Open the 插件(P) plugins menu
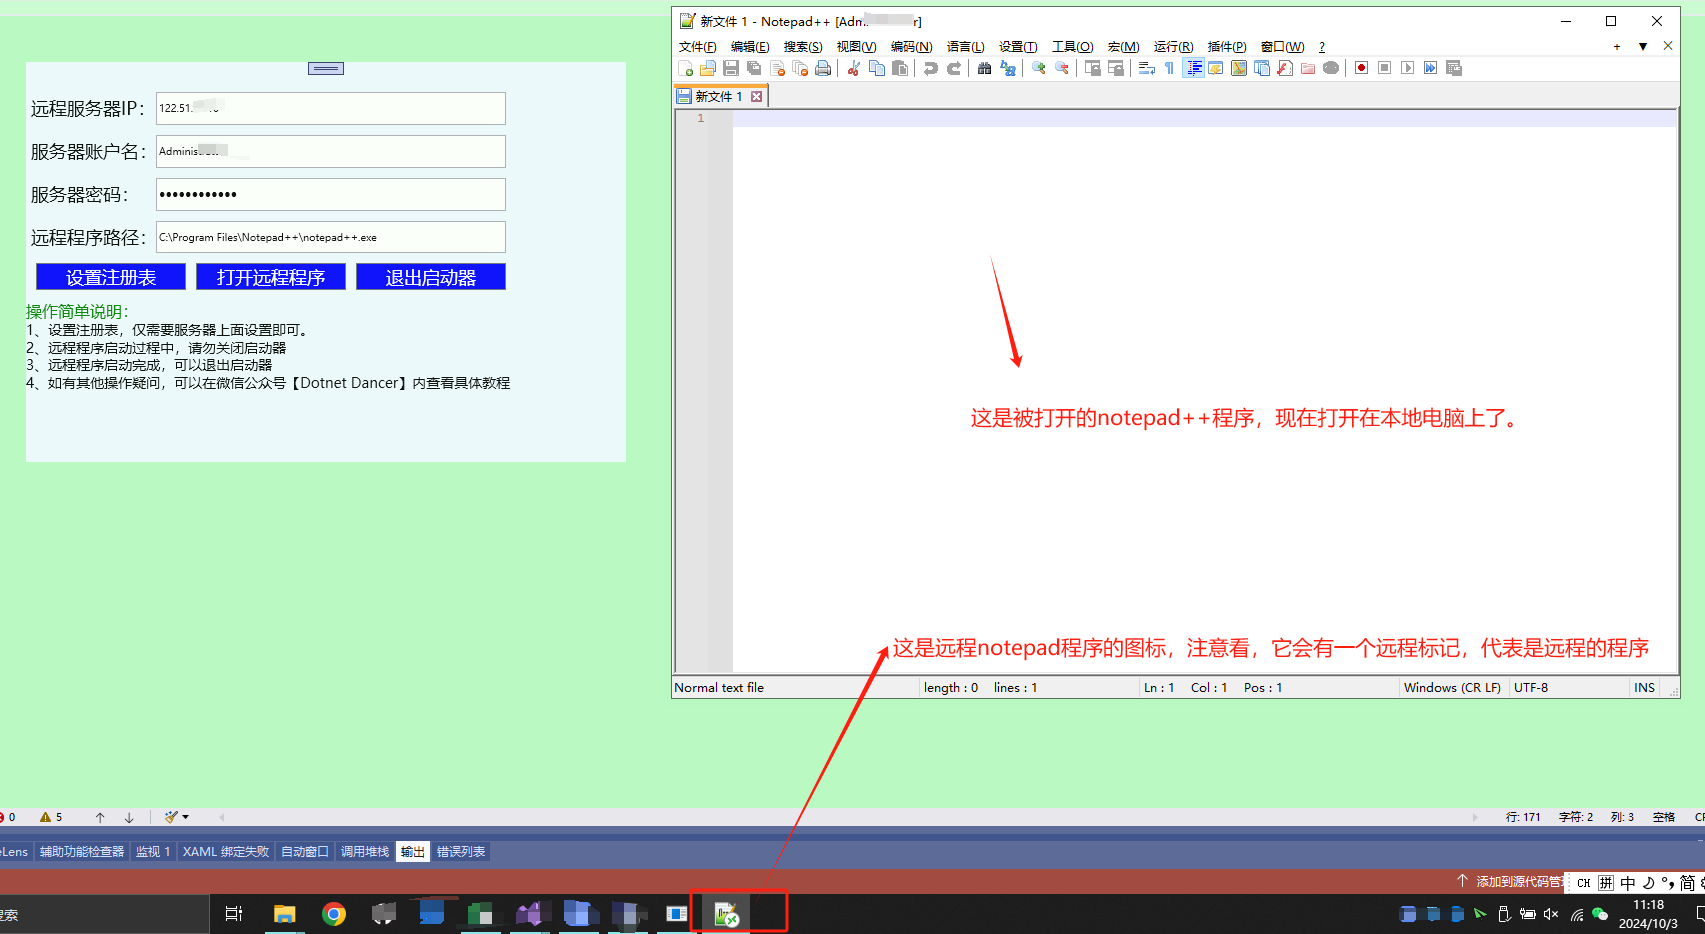The height and width of the screenshot is (934, 1705). [x=1226, y=47]
